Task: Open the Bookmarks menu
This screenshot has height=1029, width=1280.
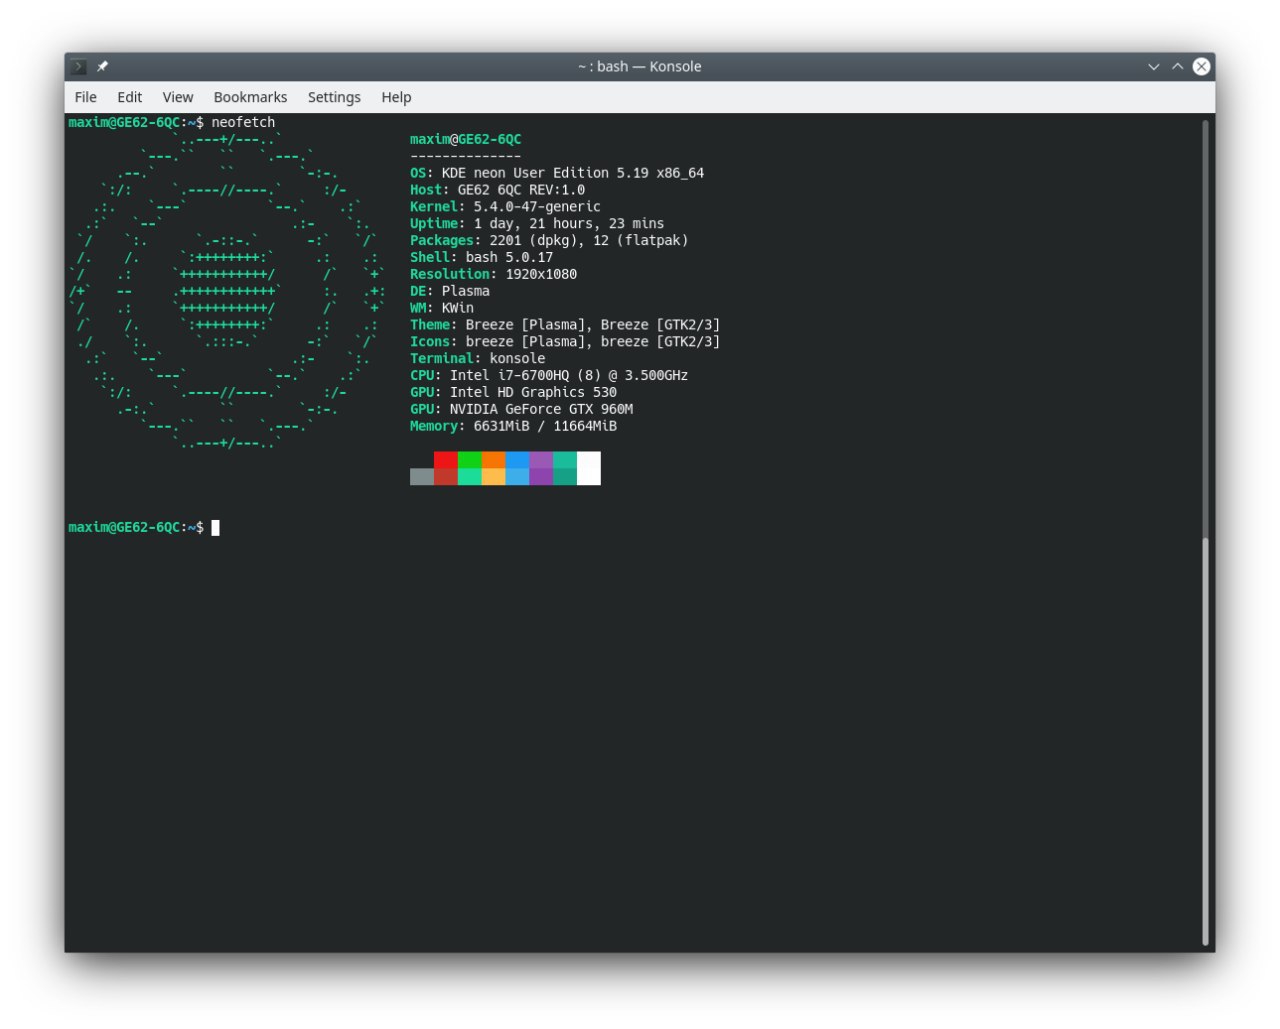Action: (x=250, y=97)
